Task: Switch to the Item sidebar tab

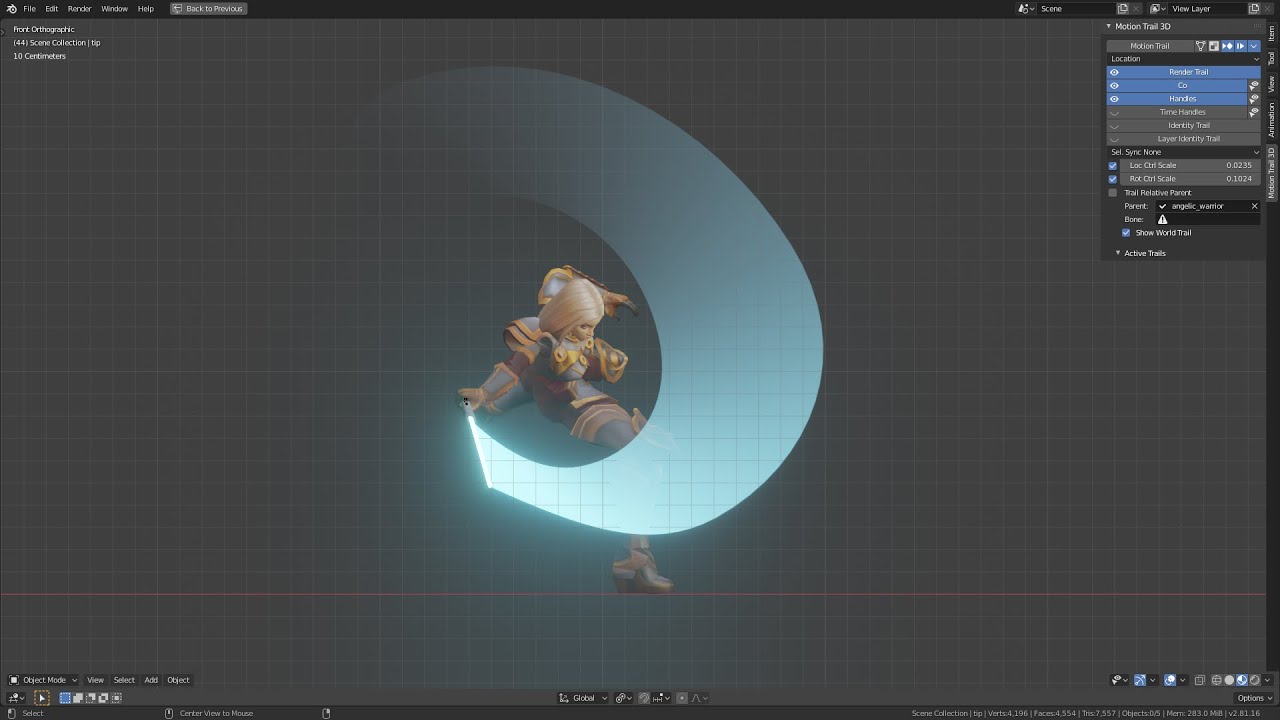Action: point(1272,33)
